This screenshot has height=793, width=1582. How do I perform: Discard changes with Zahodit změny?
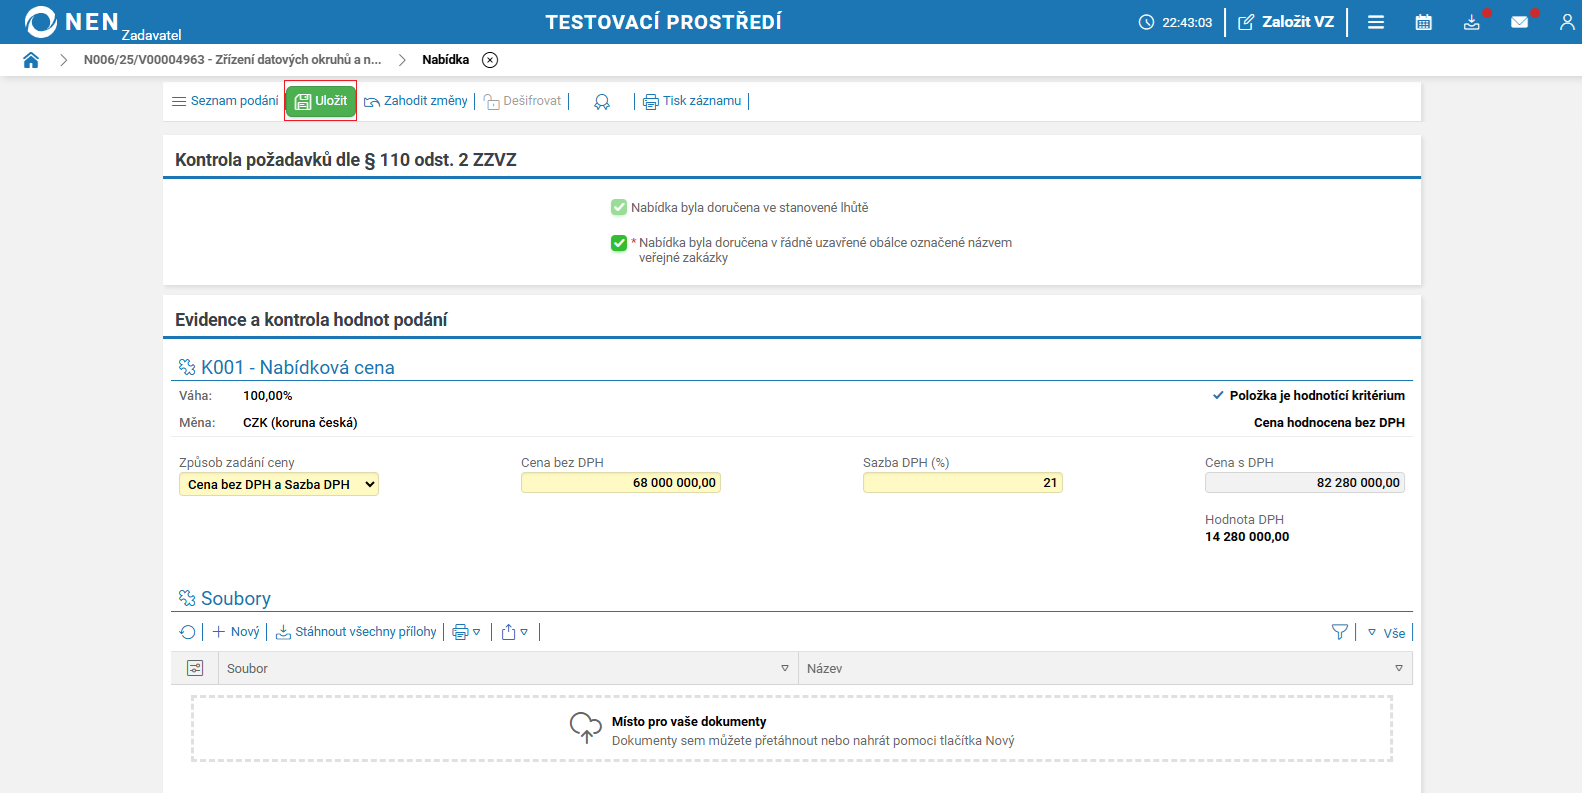(x=416, y=101)
